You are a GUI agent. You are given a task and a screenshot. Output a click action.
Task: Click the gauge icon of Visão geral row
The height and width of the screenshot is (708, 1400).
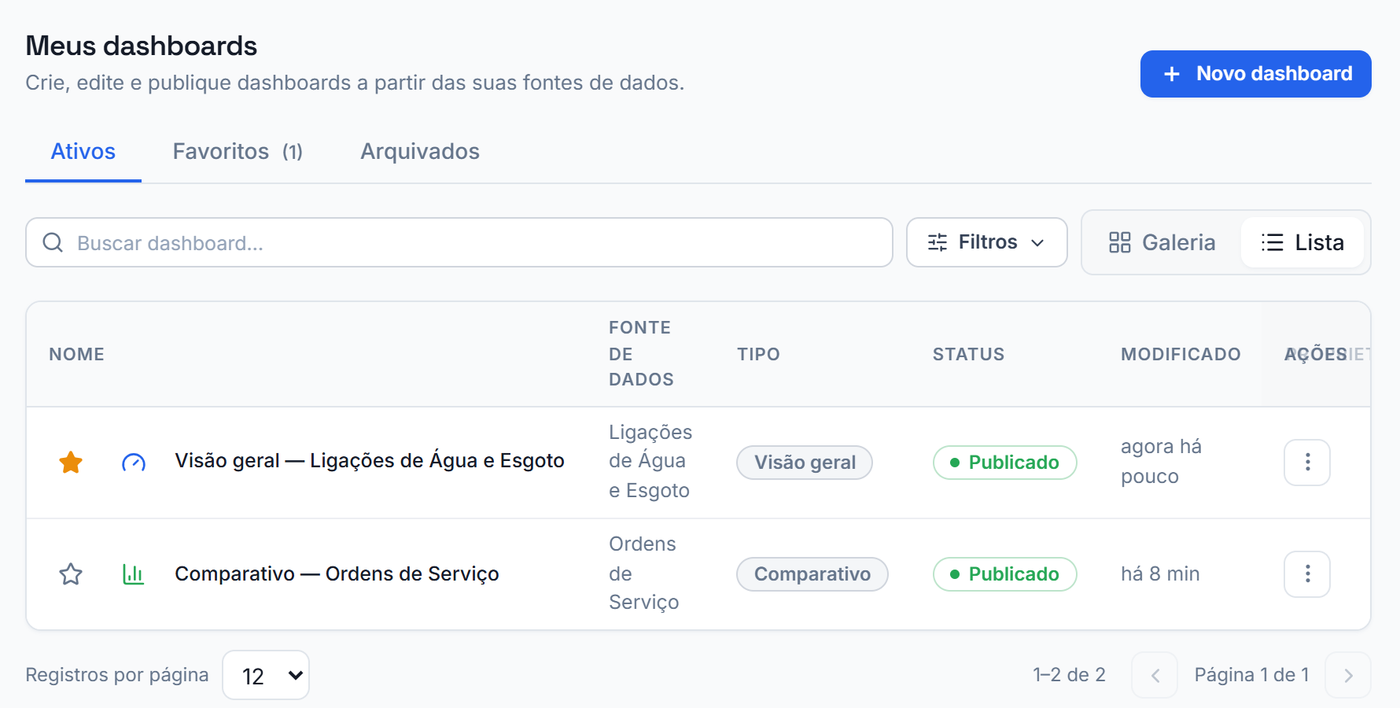point(133,462)
